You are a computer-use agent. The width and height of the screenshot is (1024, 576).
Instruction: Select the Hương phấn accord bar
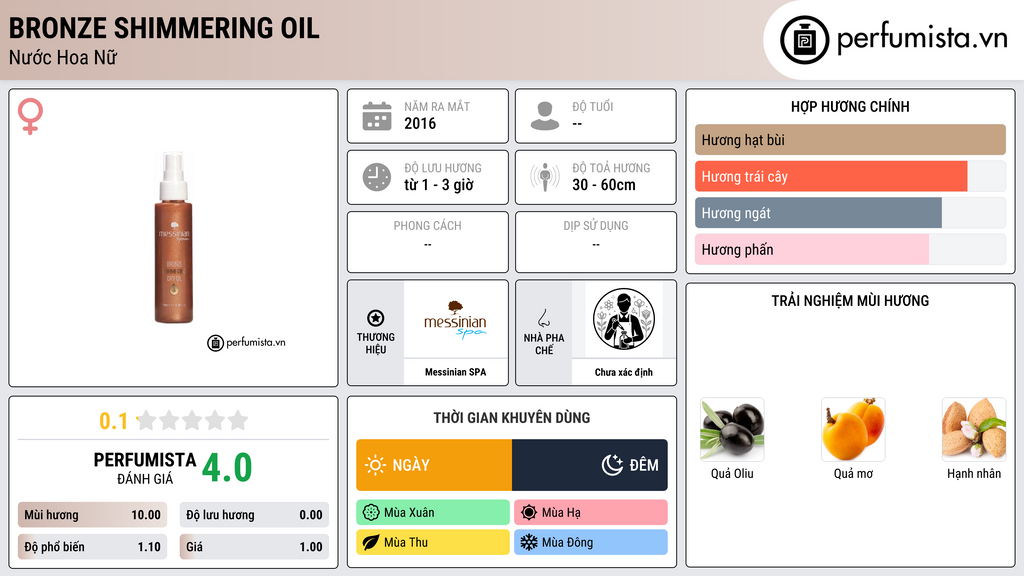coord(850,249)
